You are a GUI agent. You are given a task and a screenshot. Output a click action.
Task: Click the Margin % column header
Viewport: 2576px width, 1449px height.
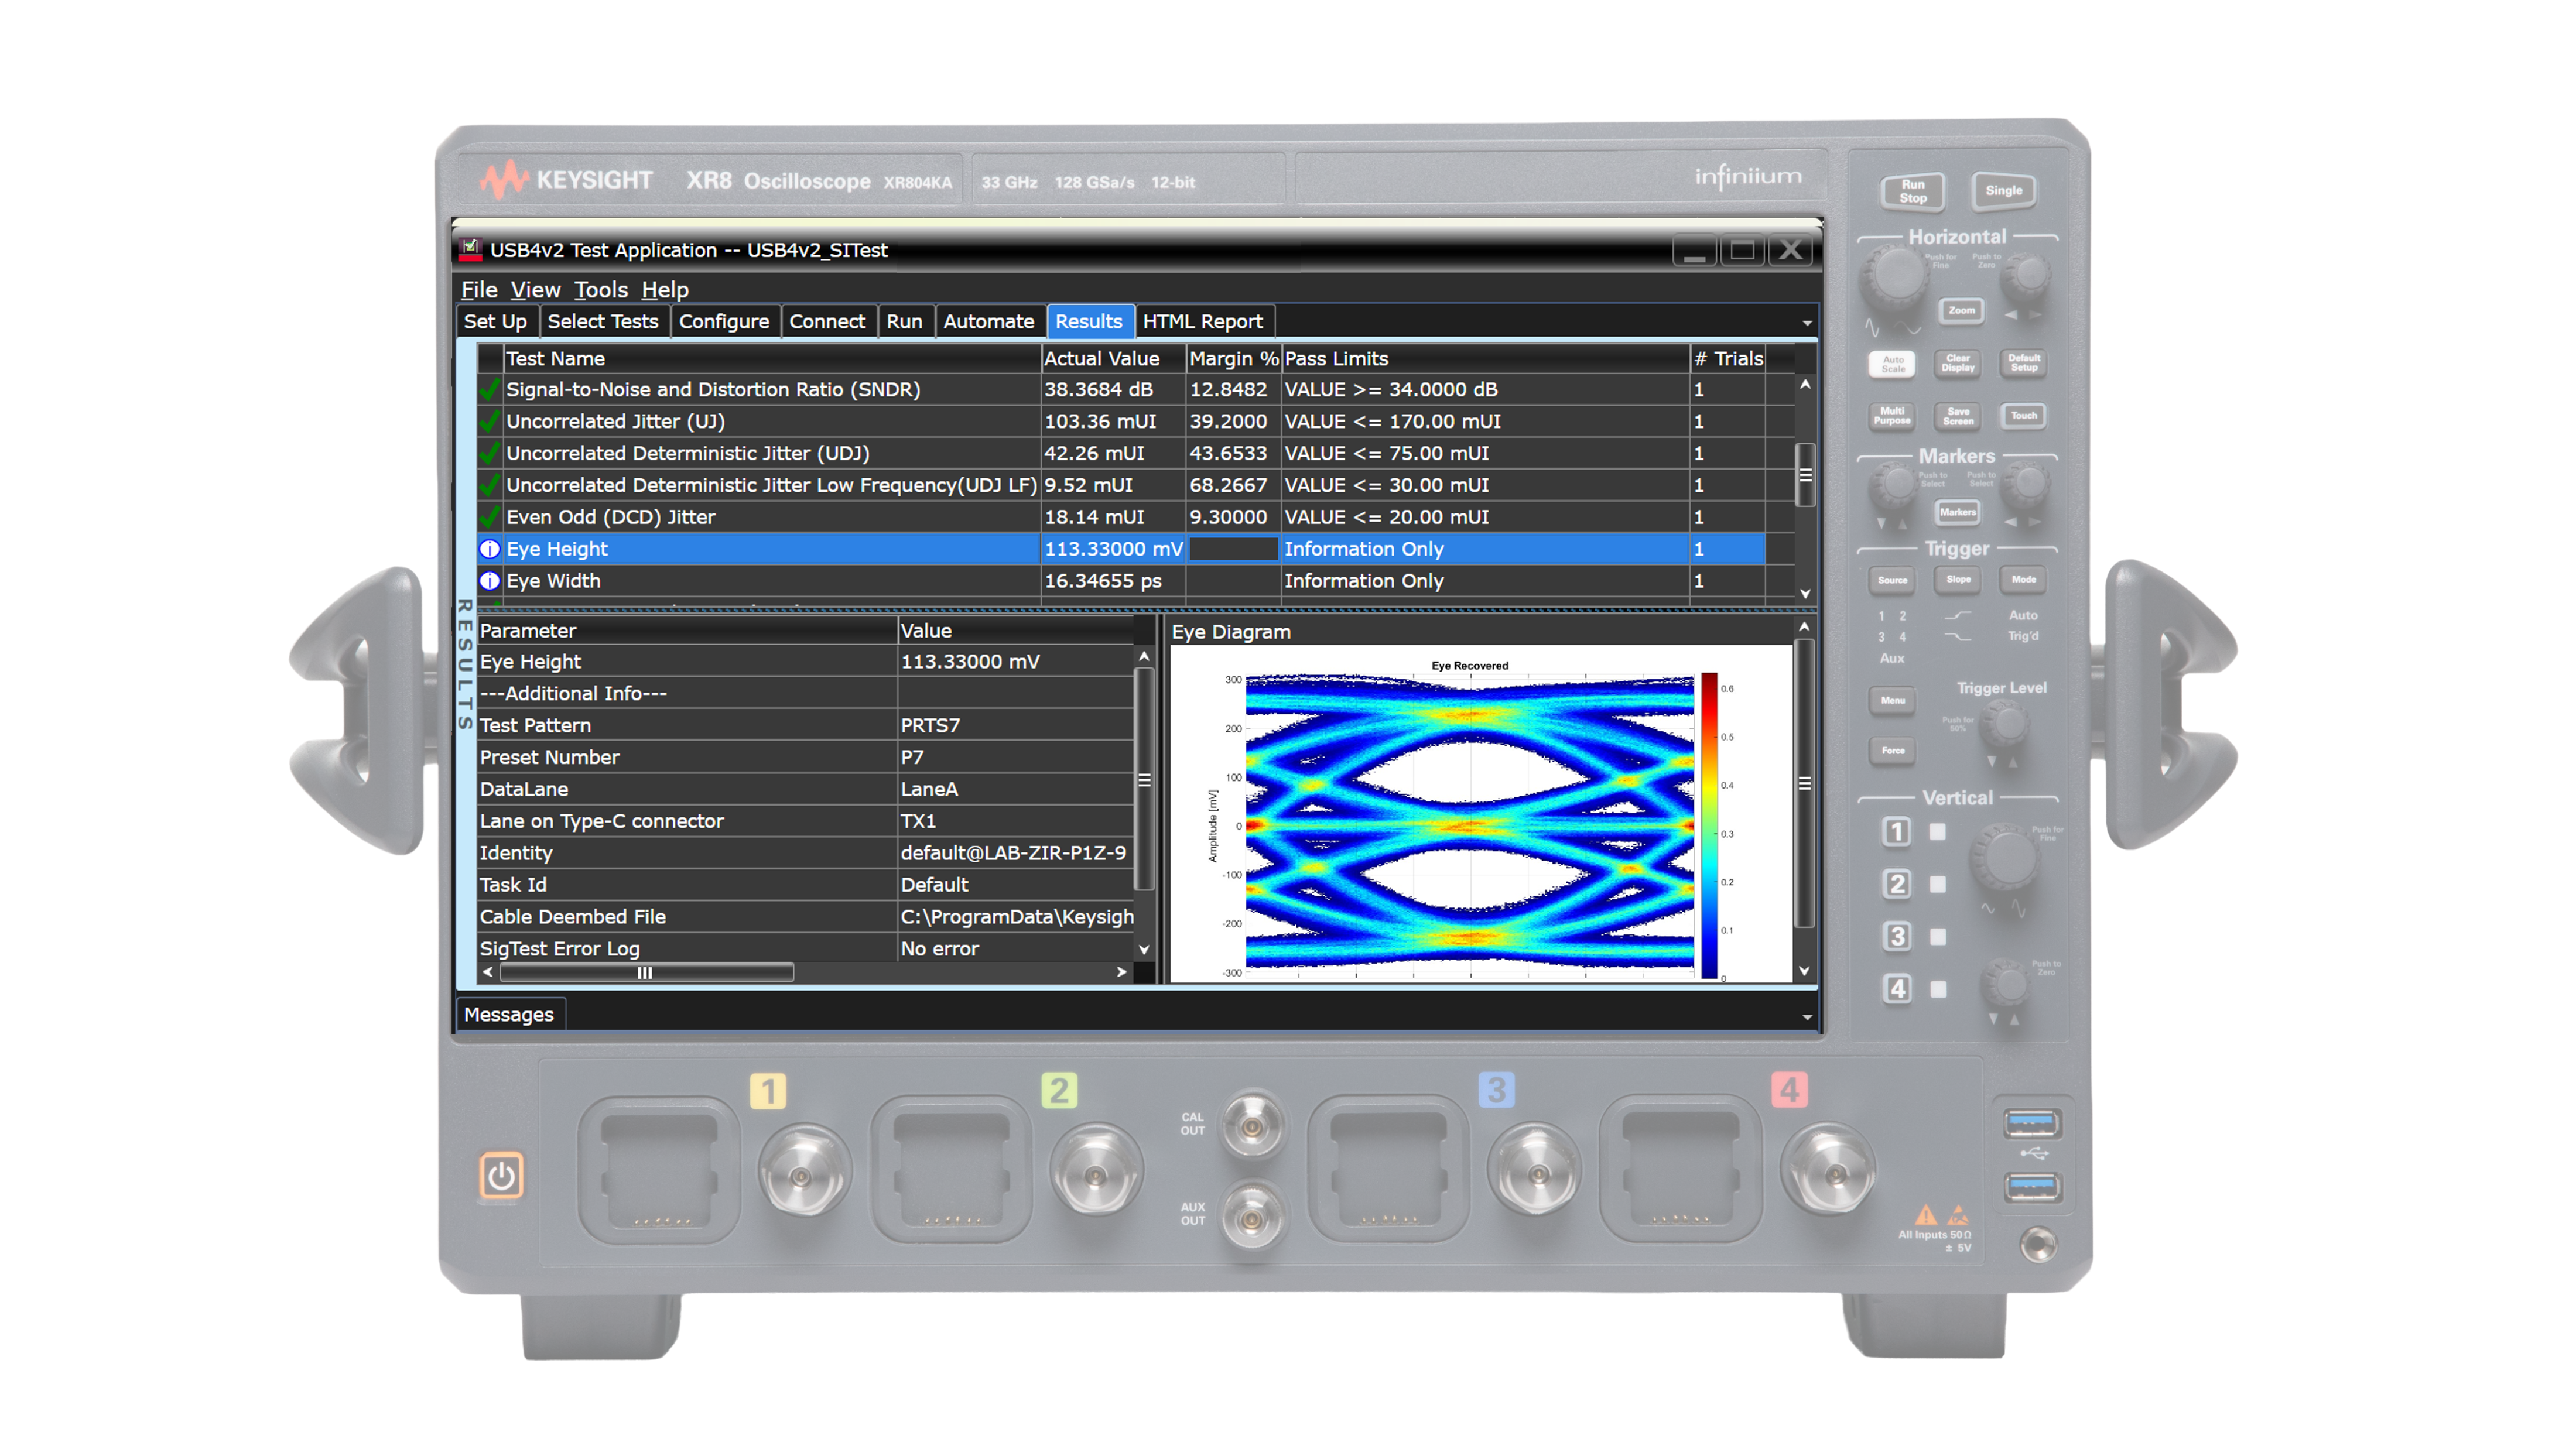(x=1233, y=358)
